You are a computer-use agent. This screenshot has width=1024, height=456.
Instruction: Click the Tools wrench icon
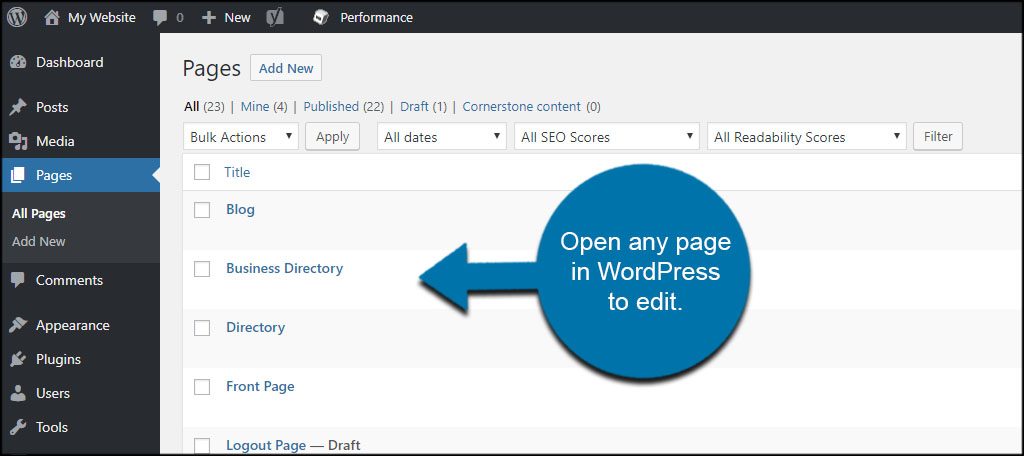[18, 427]
